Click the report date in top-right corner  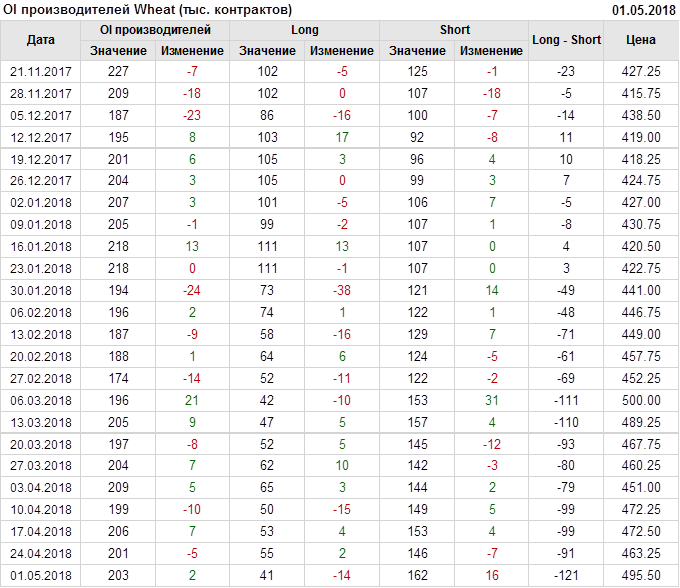(644, 9)
